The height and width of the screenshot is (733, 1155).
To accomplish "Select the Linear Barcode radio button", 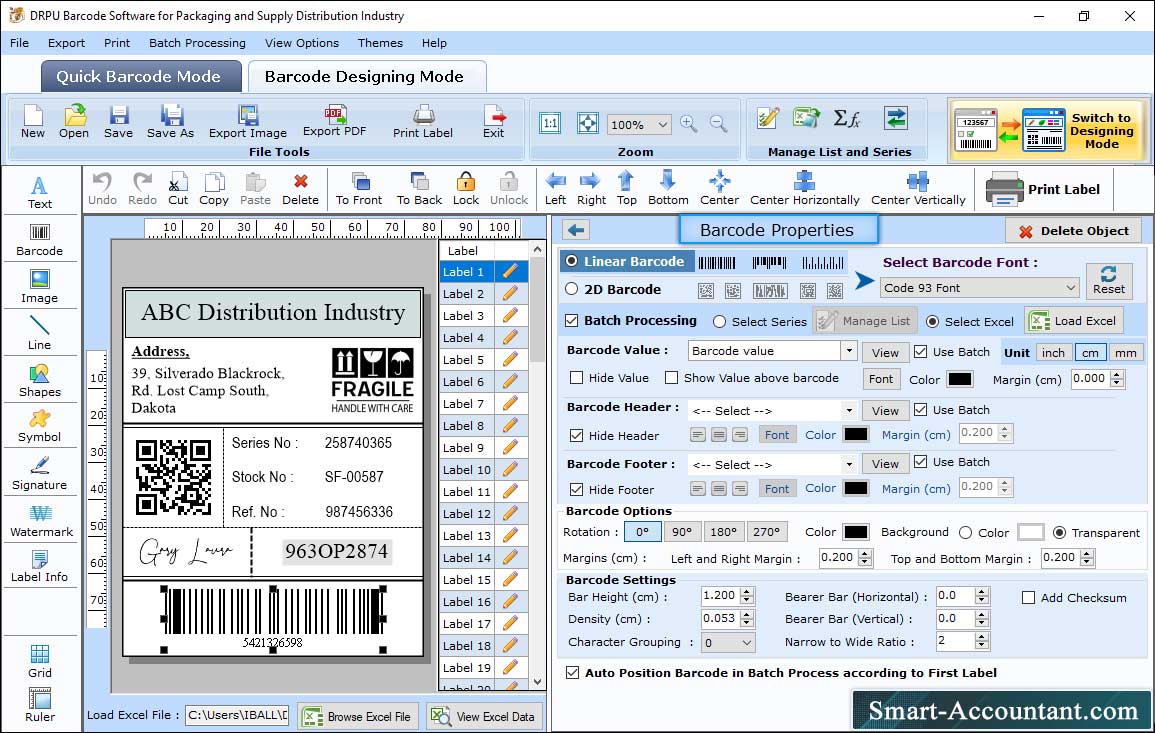I will [x=572, y=261].
